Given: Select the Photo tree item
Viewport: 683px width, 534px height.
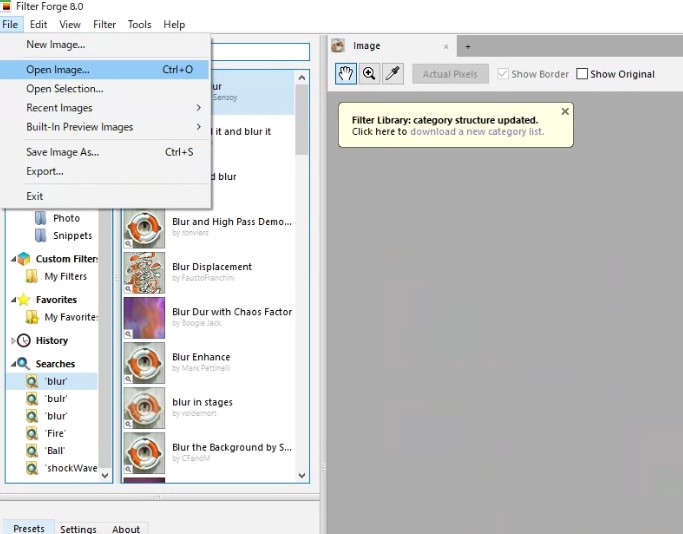Looking at the screenshot, I should (67, 218).
